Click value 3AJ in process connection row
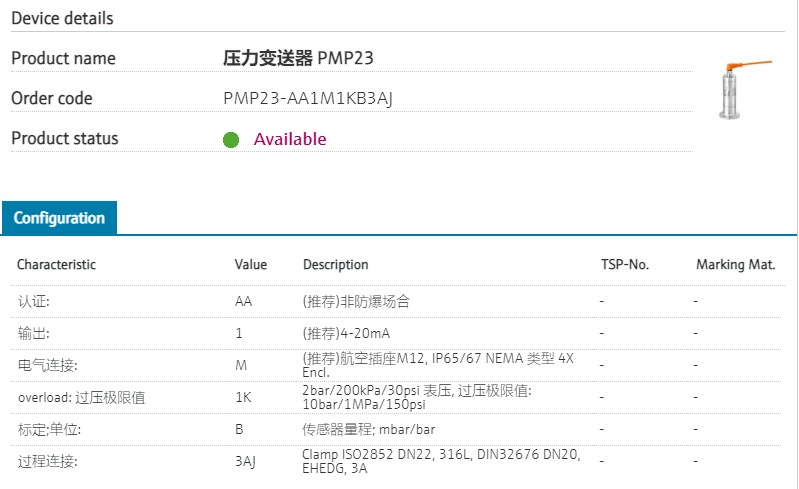This screenshot has height=489, width=799. coord(246,461)
